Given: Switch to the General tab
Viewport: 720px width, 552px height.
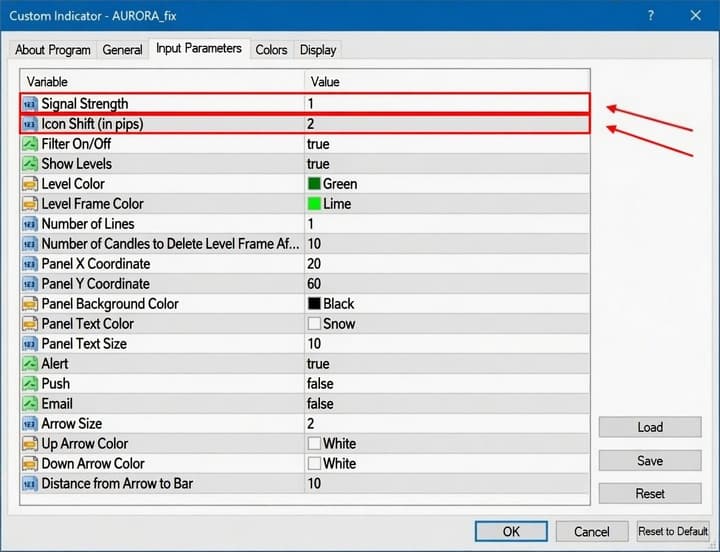Looking at the screenshot, I should (122, 50).
